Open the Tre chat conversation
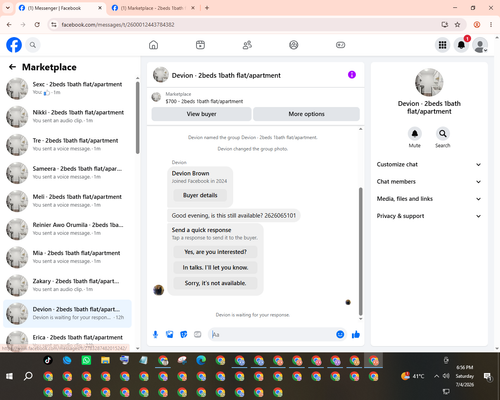500x400 pixels. pos(68,144)
